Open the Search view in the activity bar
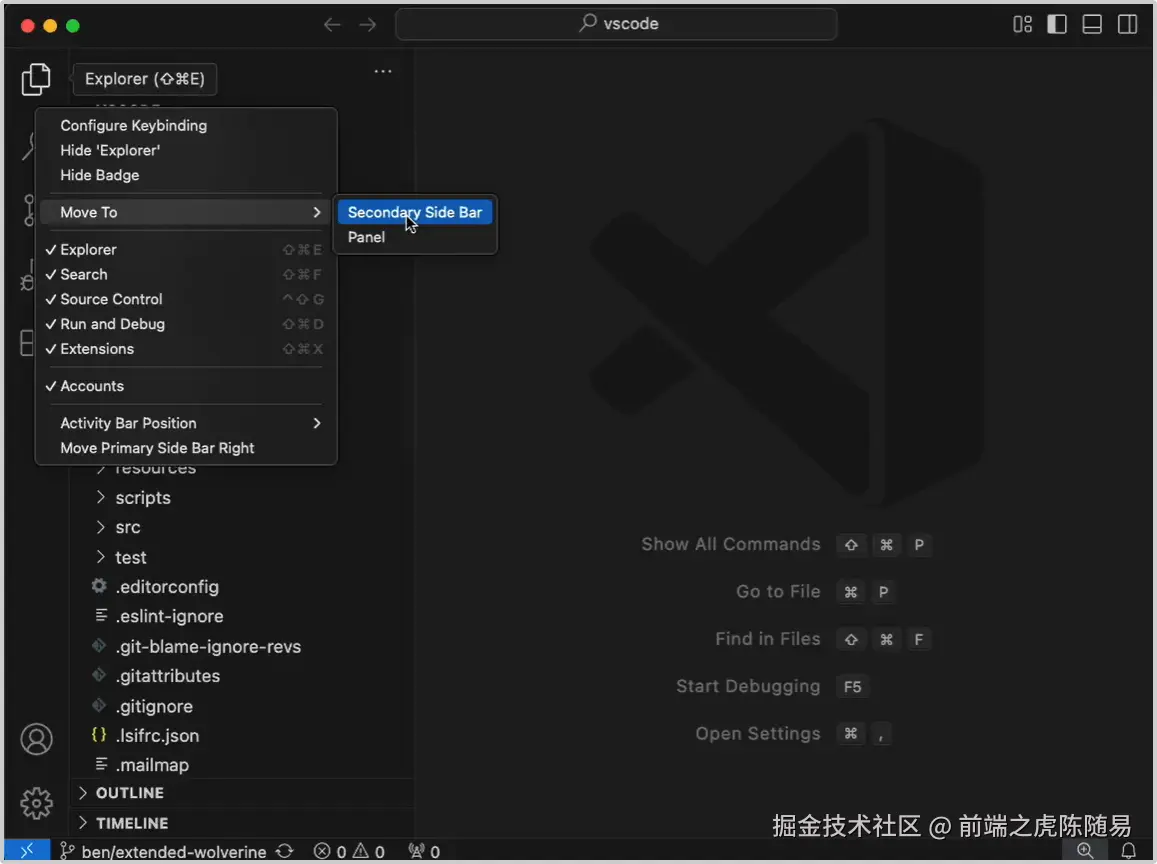The height and width of the screenshot is (864, 1157). tap(36, 145)
